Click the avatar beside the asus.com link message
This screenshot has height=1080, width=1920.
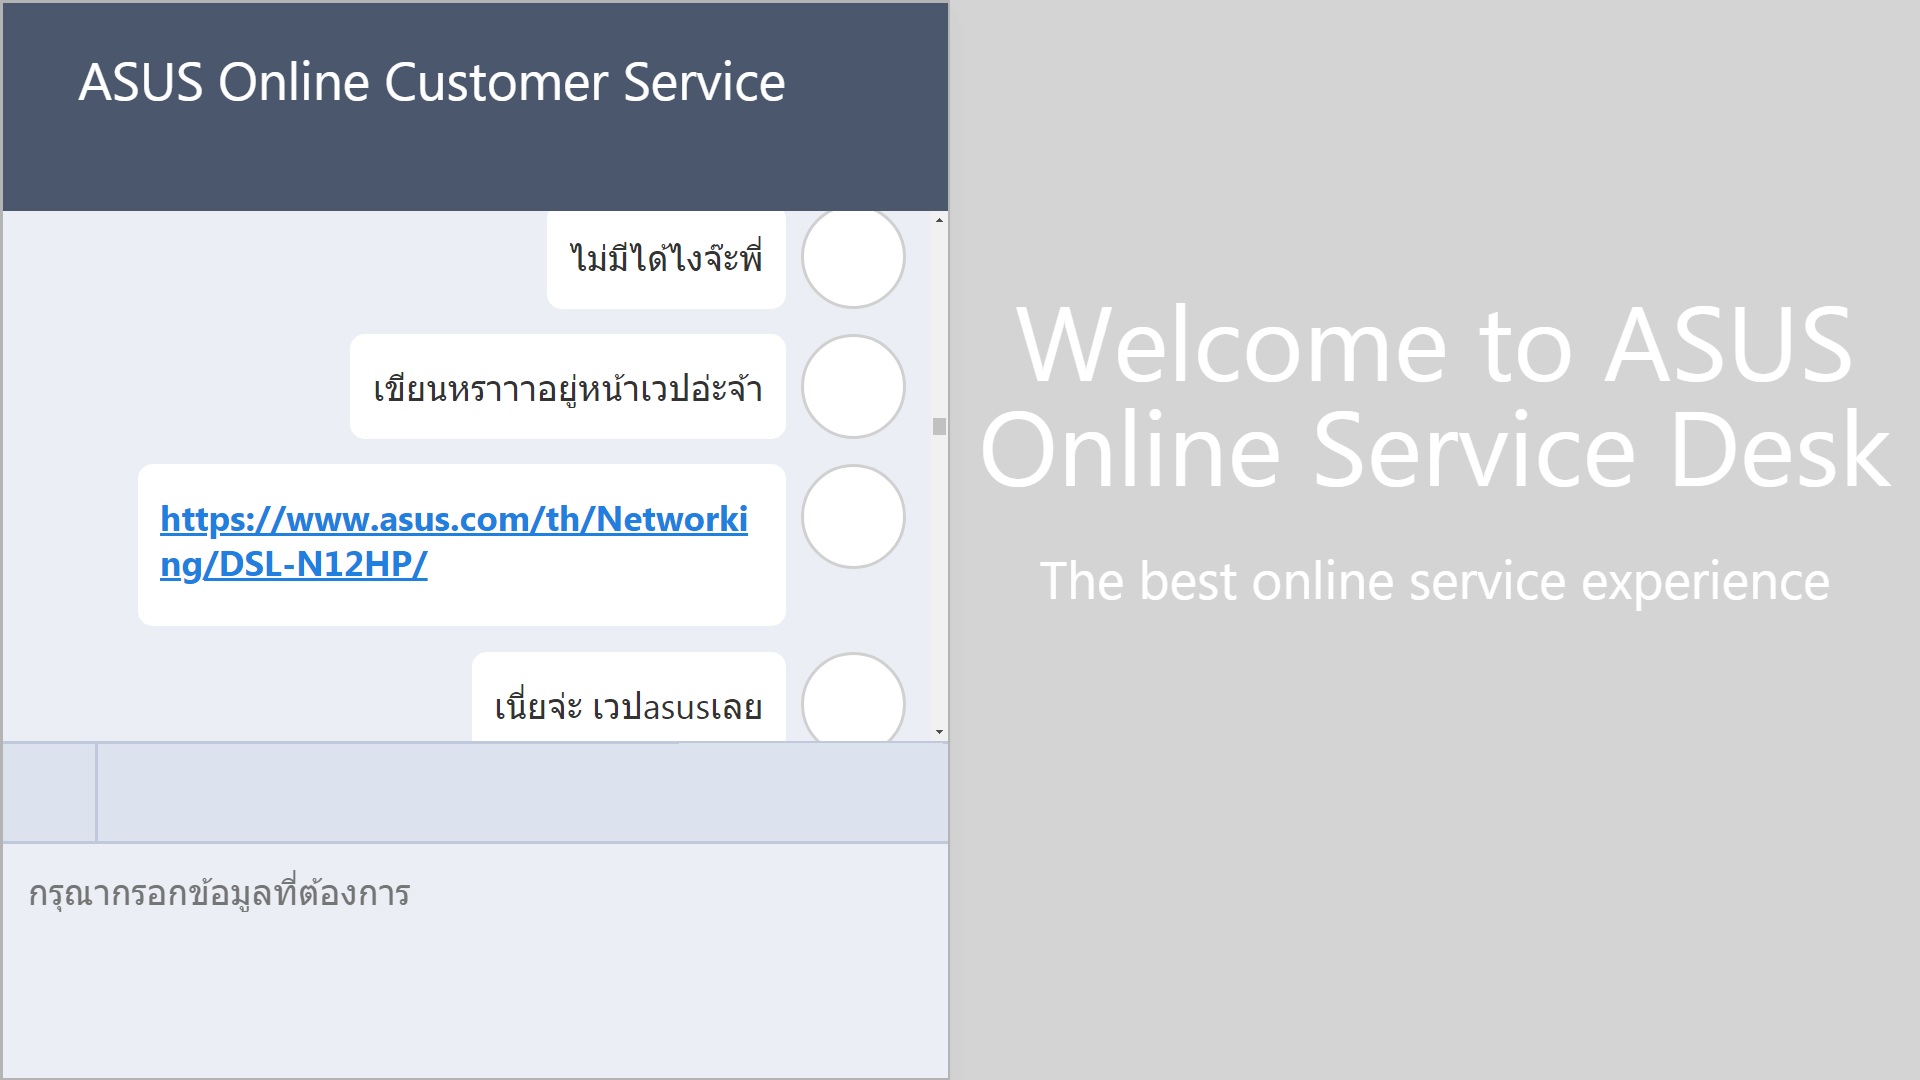coord(853,517)
